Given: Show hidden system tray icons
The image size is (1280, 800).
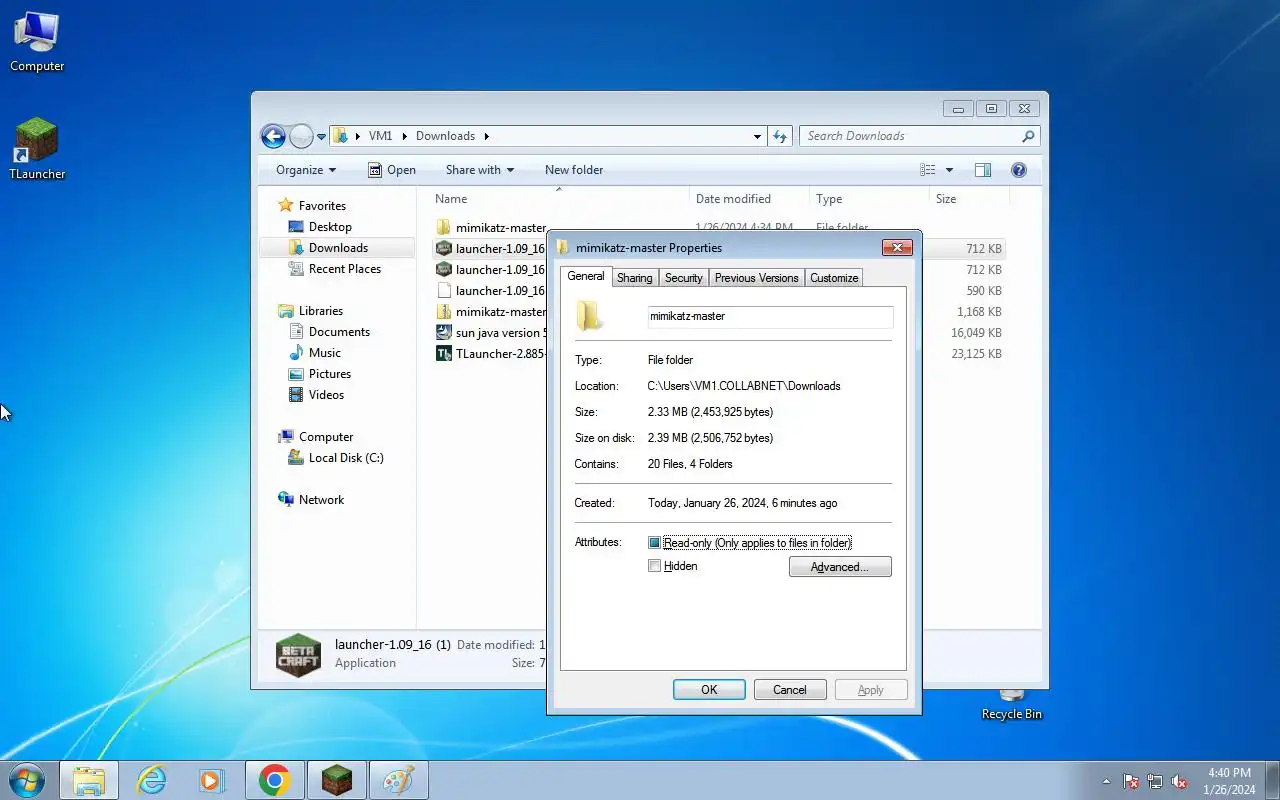Looking at the screenshot, I should pyautogui.click(x=1105, y=781).
